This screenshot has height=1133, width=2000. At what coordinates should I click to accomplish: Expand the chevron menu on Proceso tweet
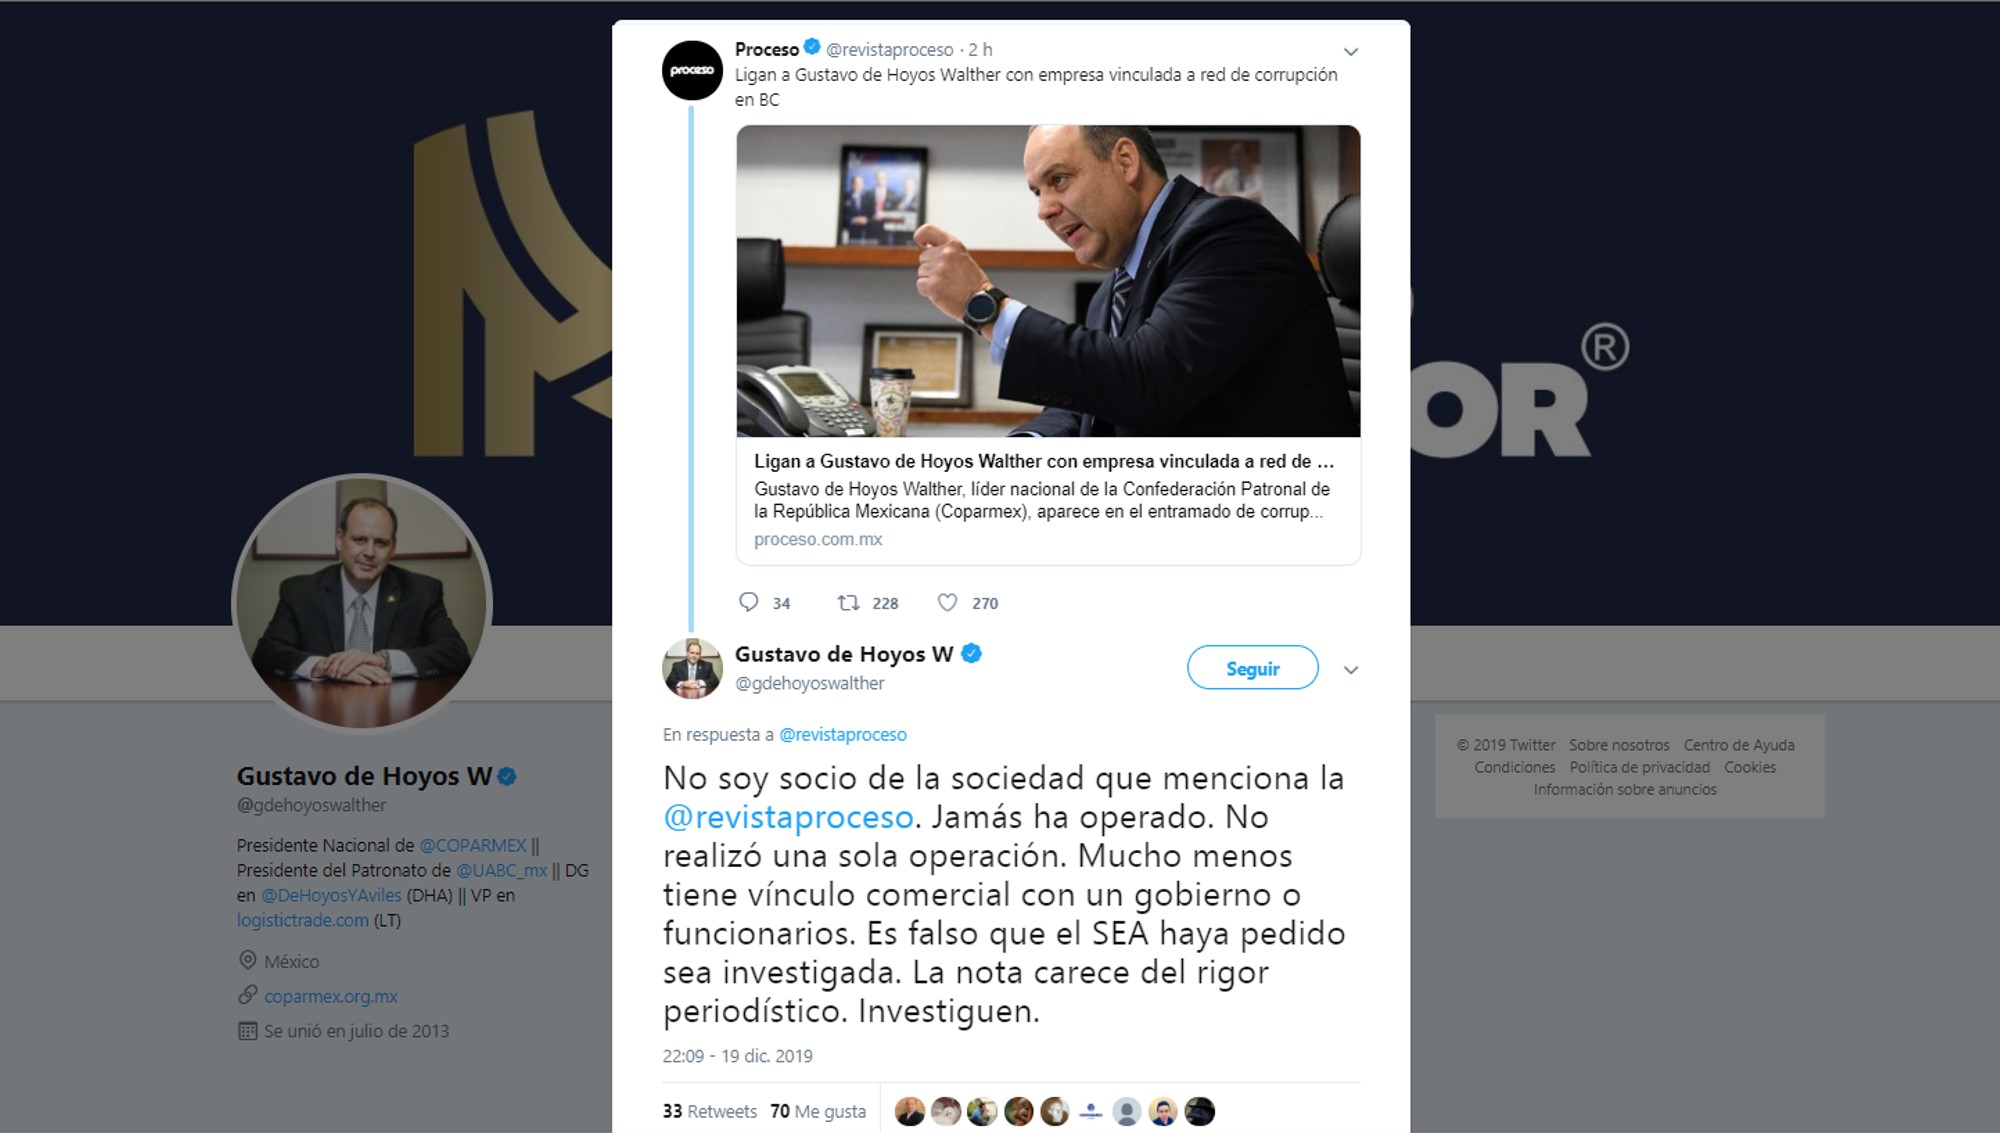(x=1350, y=52)
